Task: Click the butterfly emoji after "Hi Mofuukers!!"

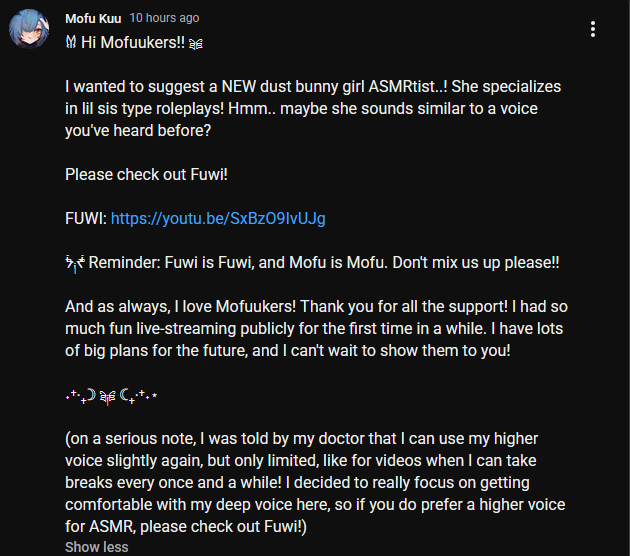Action: (196, 43)
